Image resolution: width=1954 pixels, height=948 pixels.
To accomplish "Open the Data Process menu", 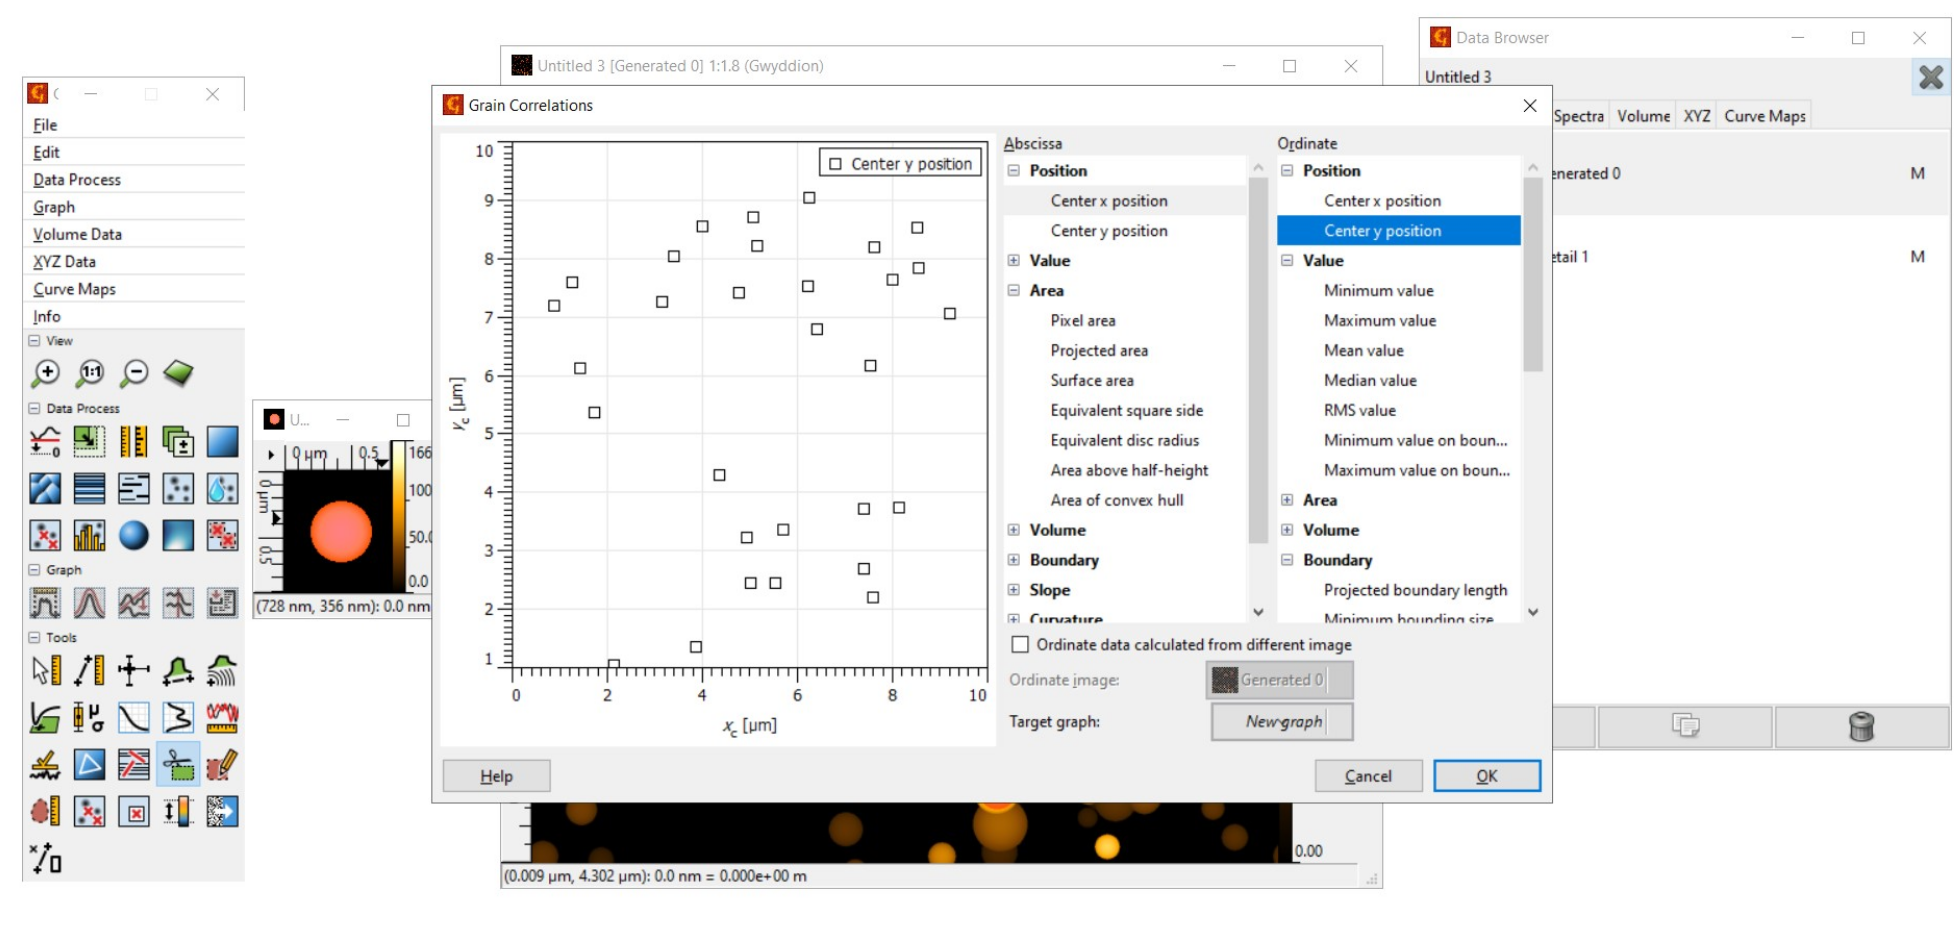I will click(x=77, y=180).
